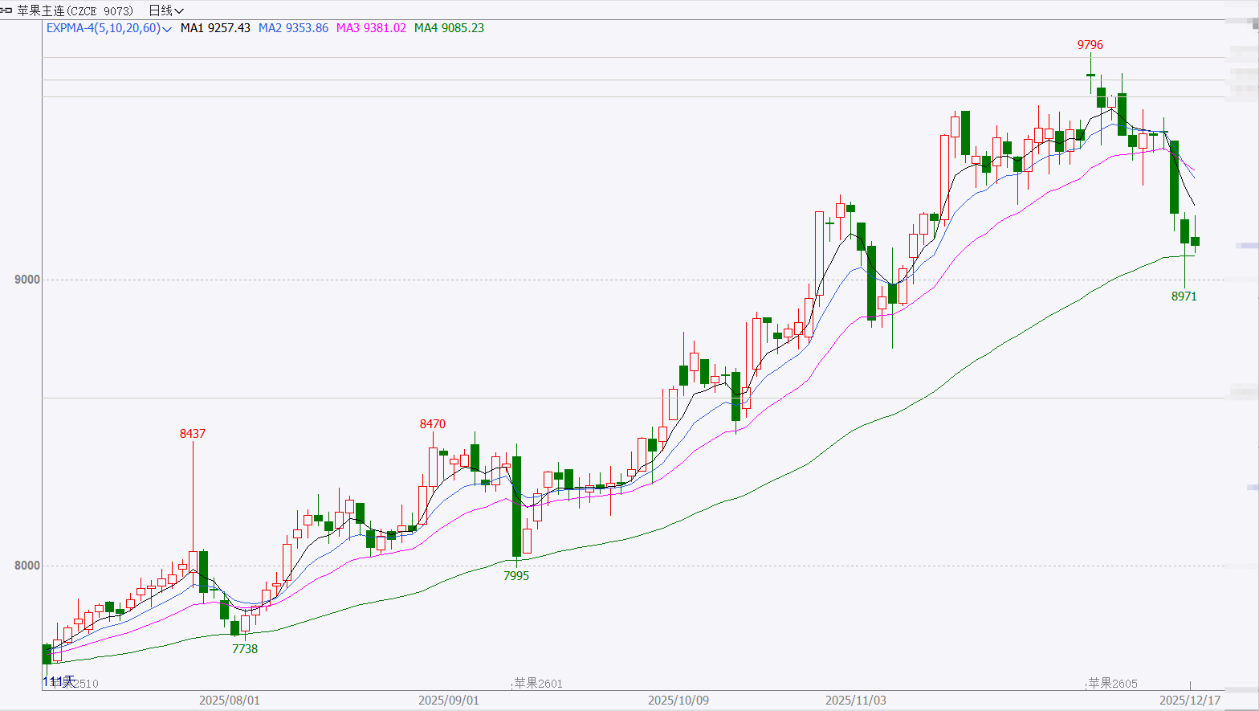Select the MA1 9257.43 indicator label

pyautogui.click(x=215, y=28)
